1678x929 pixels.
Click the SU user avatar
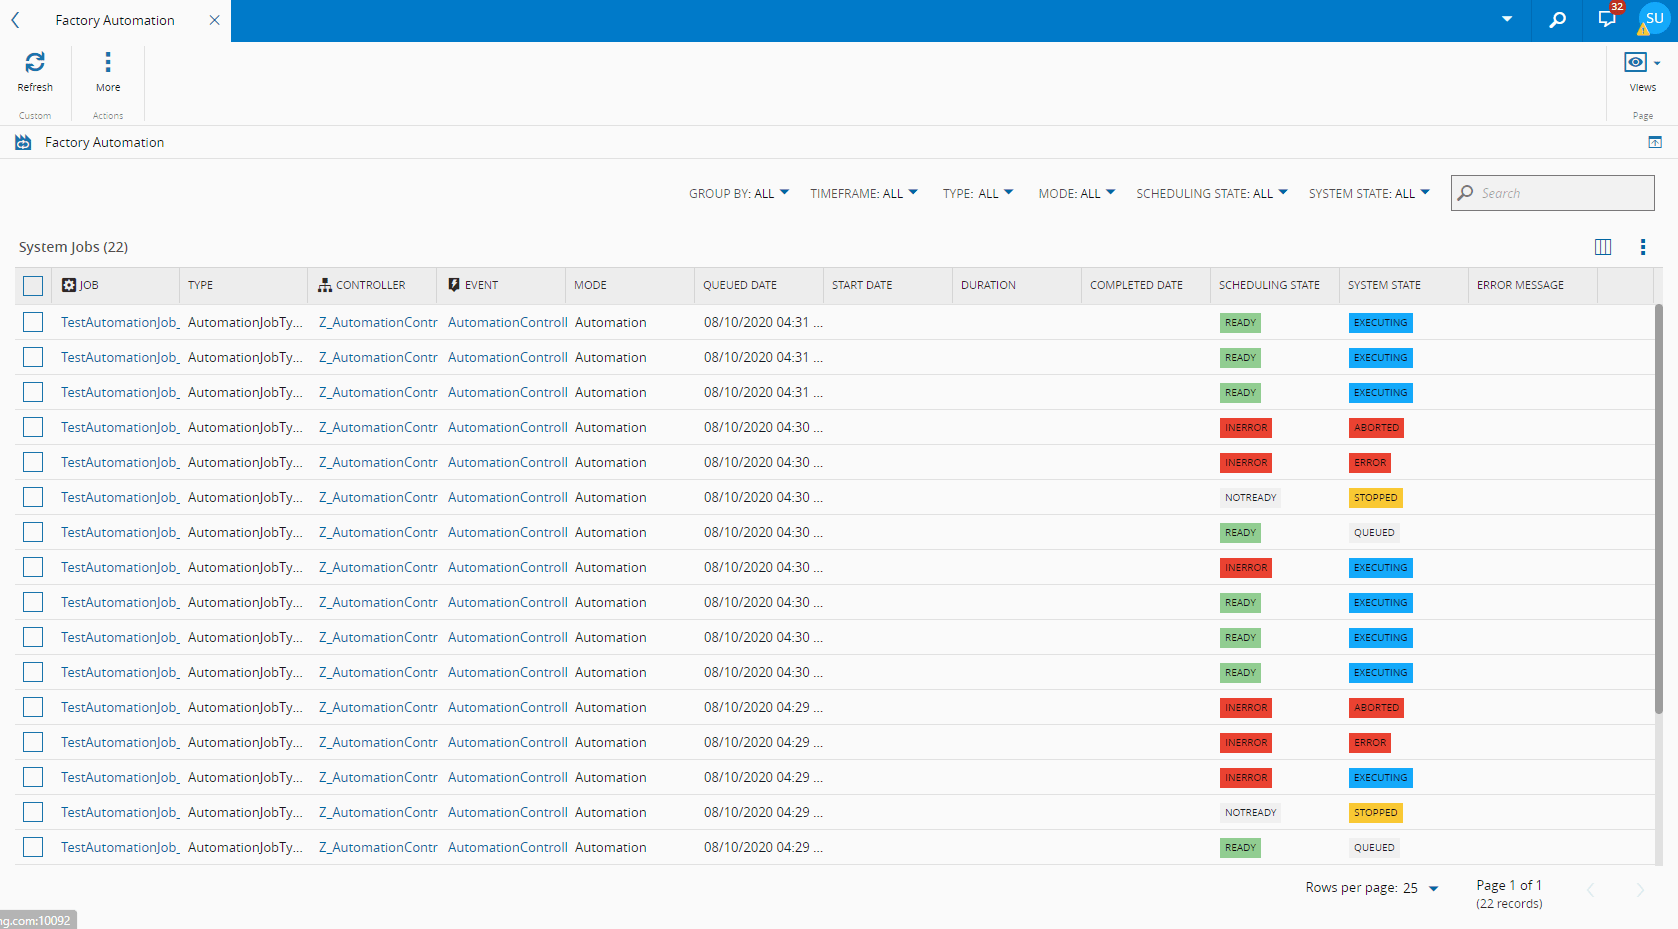click(1654, 19)
